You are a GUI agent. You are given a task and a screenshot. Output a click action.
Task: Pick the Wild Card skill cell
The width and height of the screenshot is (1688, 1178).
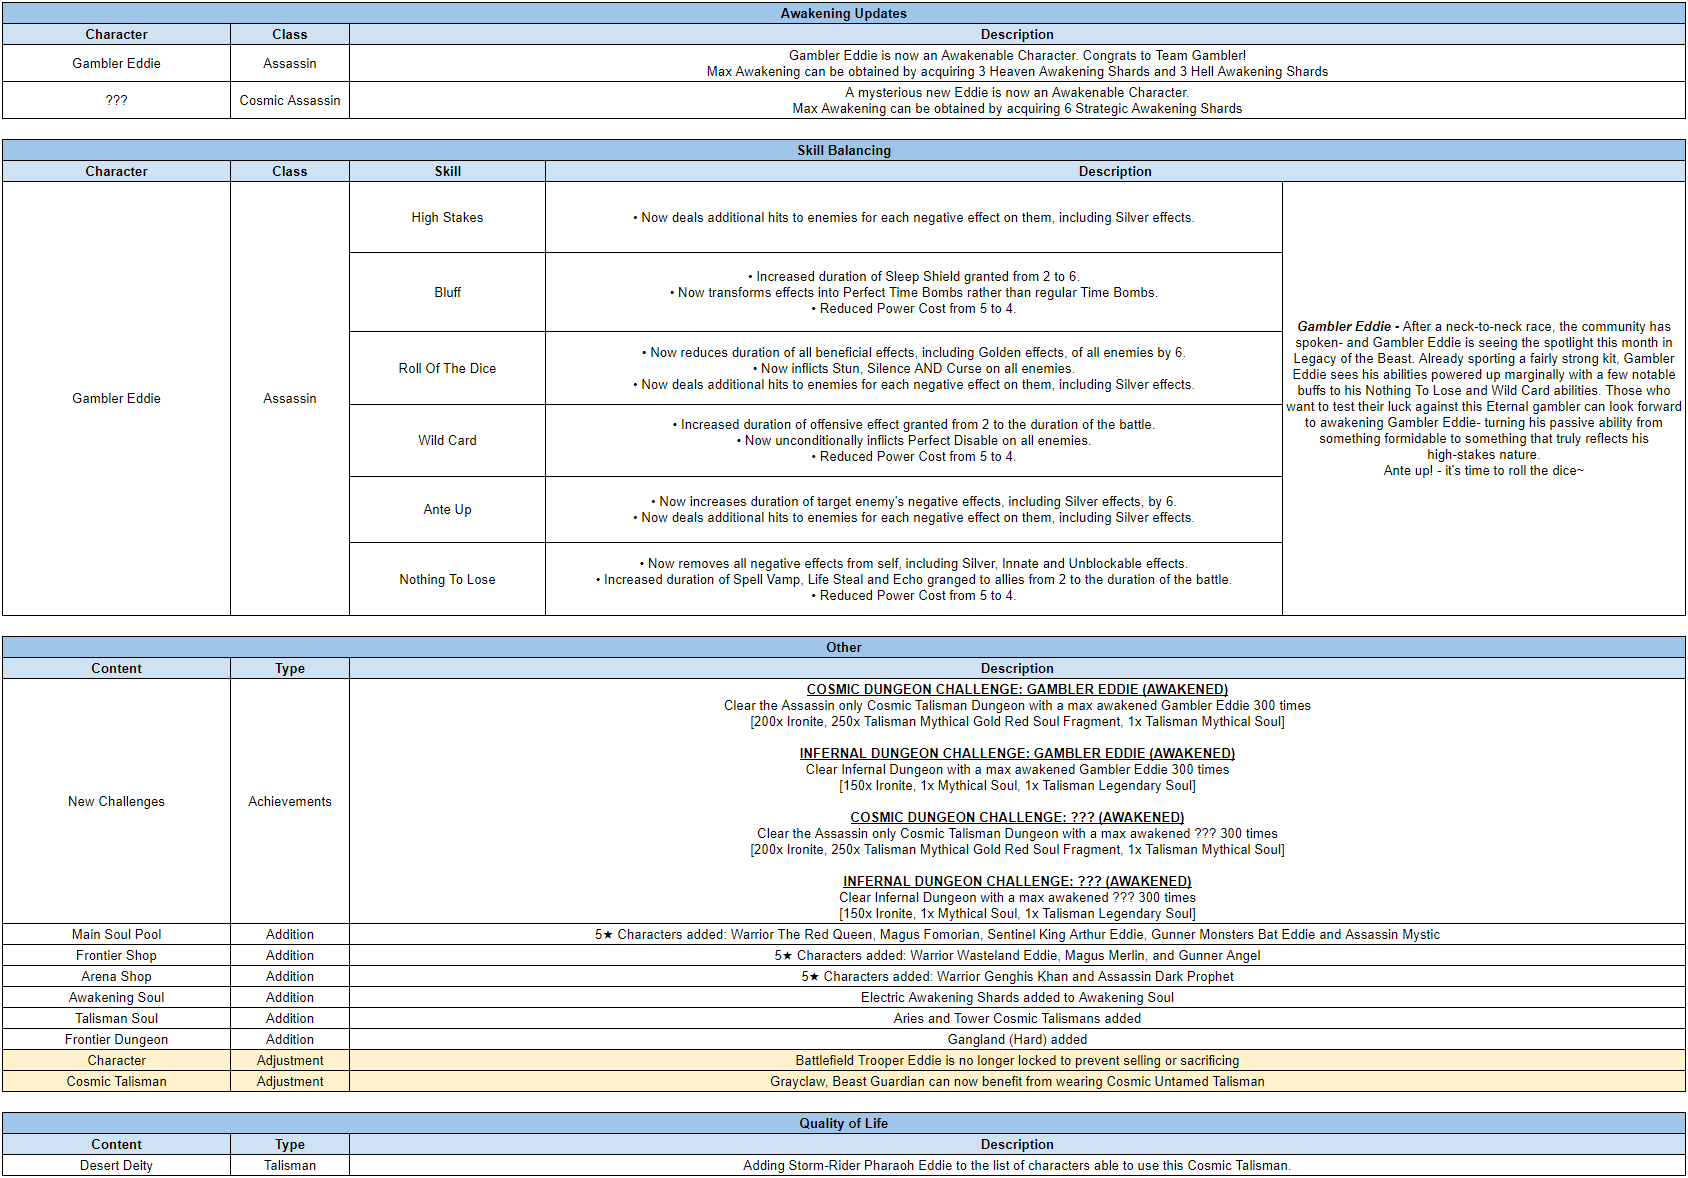(x=447, y=440)
